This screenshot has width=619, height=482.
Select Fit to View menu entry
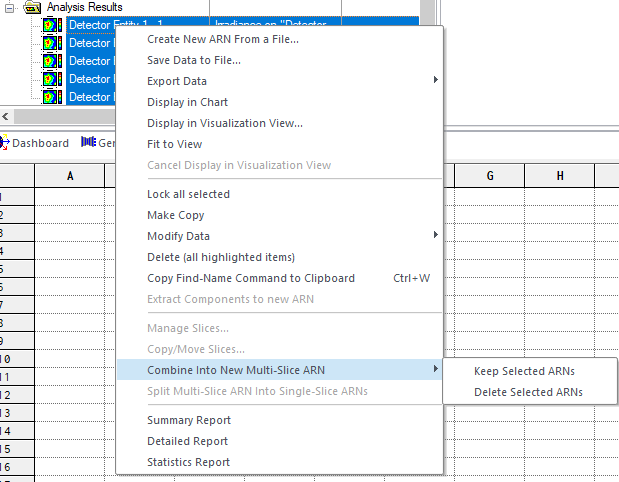point(175,144)
